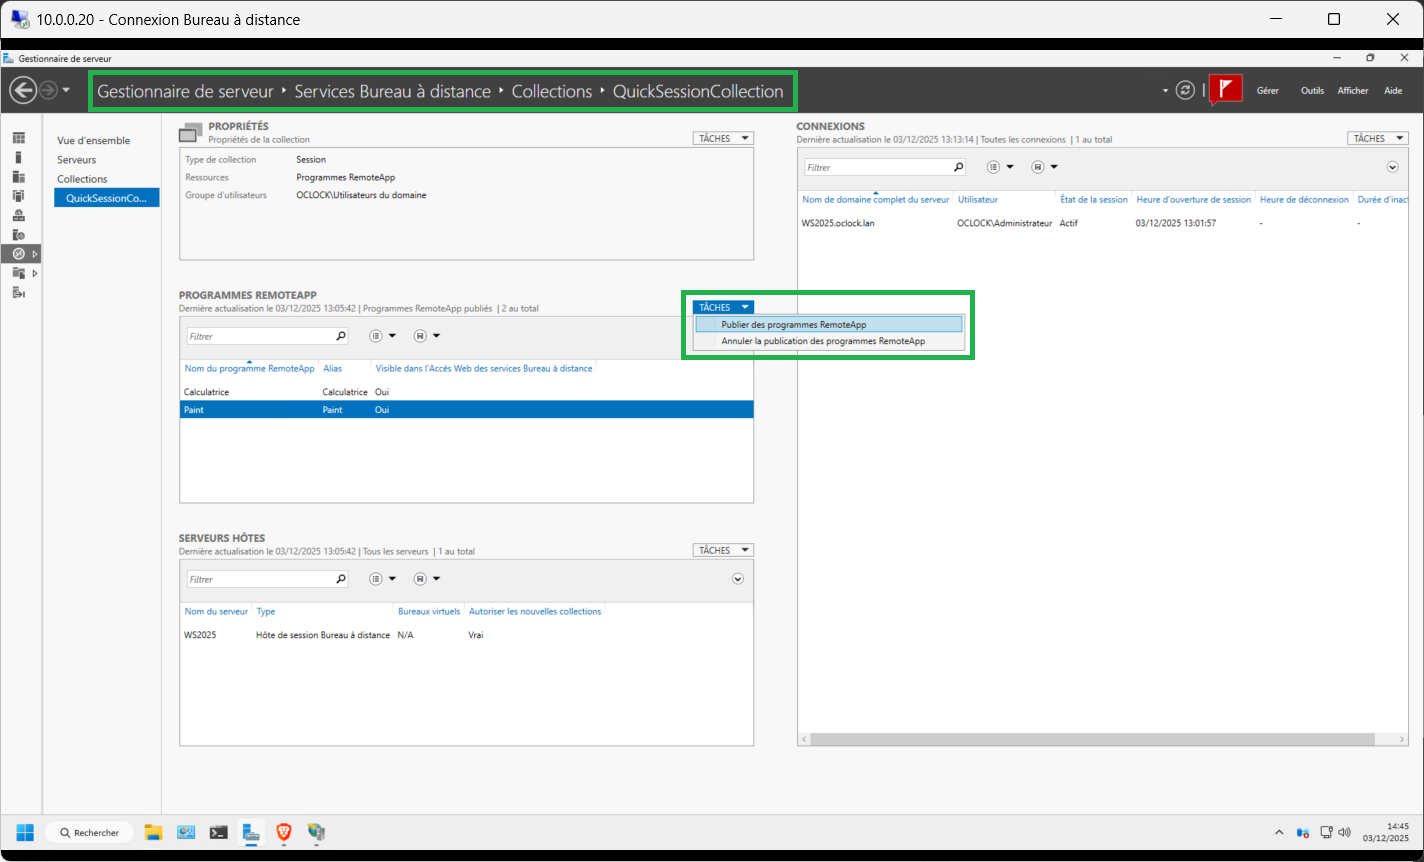Open the Dashboard grid icon in the left sidebar
Screen dimensions: 1424x862
coord(19,138)
